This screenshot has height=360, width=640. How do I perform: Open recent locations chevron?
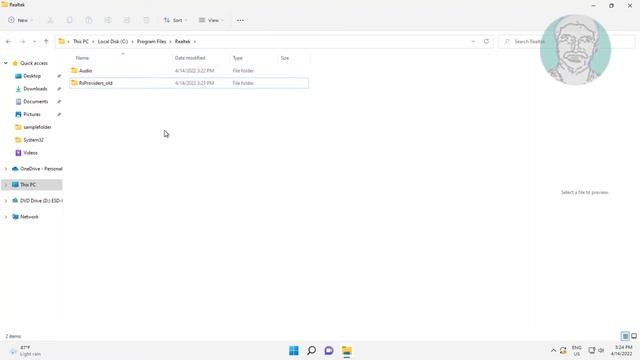click(34, 42)
